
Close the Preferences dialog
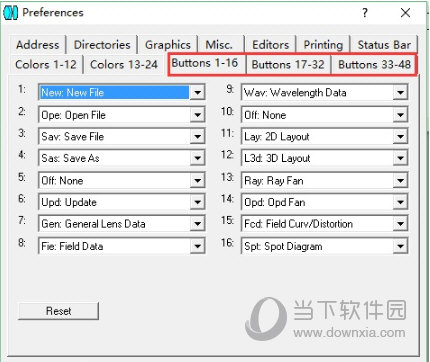coord(405,13)
